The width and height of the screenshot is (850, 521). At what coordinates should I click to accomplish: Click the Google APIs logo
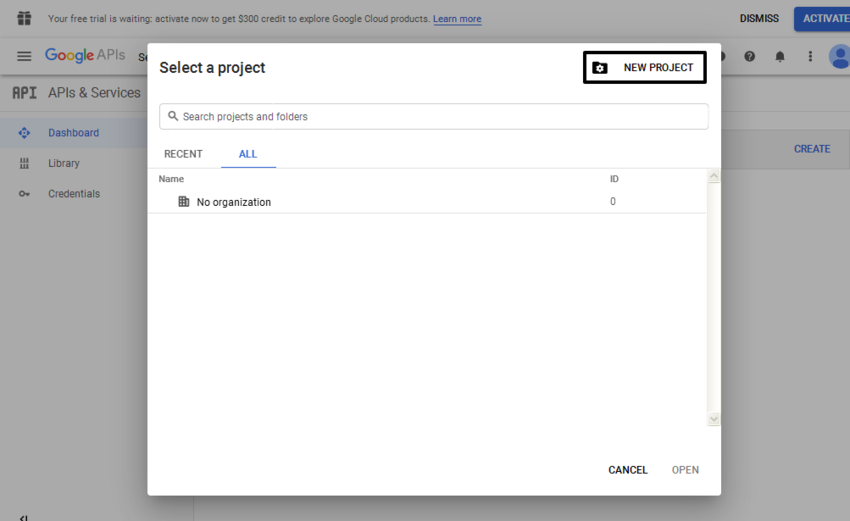[85, 56]
